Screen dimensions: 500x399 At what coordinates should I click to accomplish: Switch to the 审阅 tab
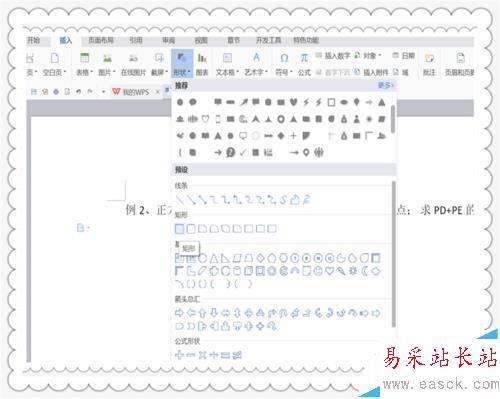[x=169, y=41]
